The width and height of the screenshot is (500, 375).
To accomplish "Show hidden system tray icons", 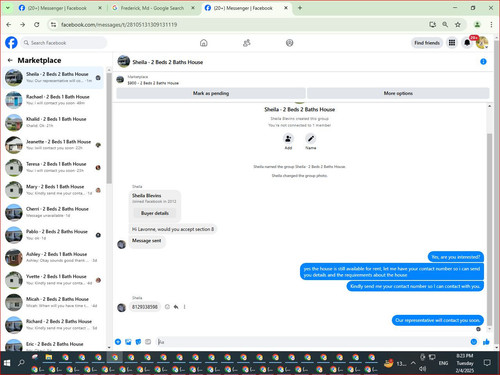I will 413,363.
